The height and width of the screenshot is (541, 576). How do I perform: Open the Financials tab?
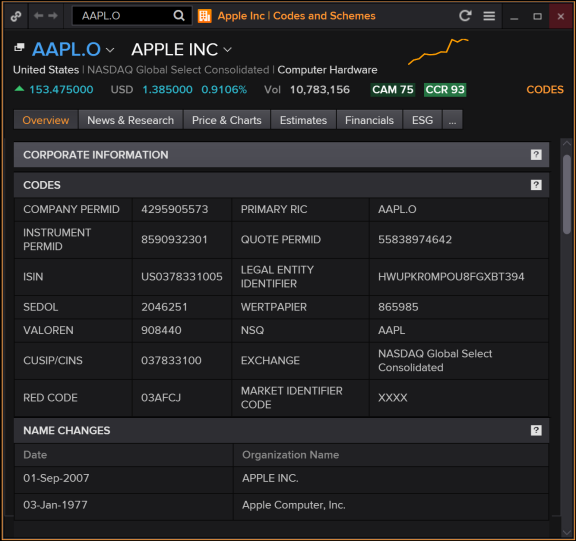(x=369, y=120)
